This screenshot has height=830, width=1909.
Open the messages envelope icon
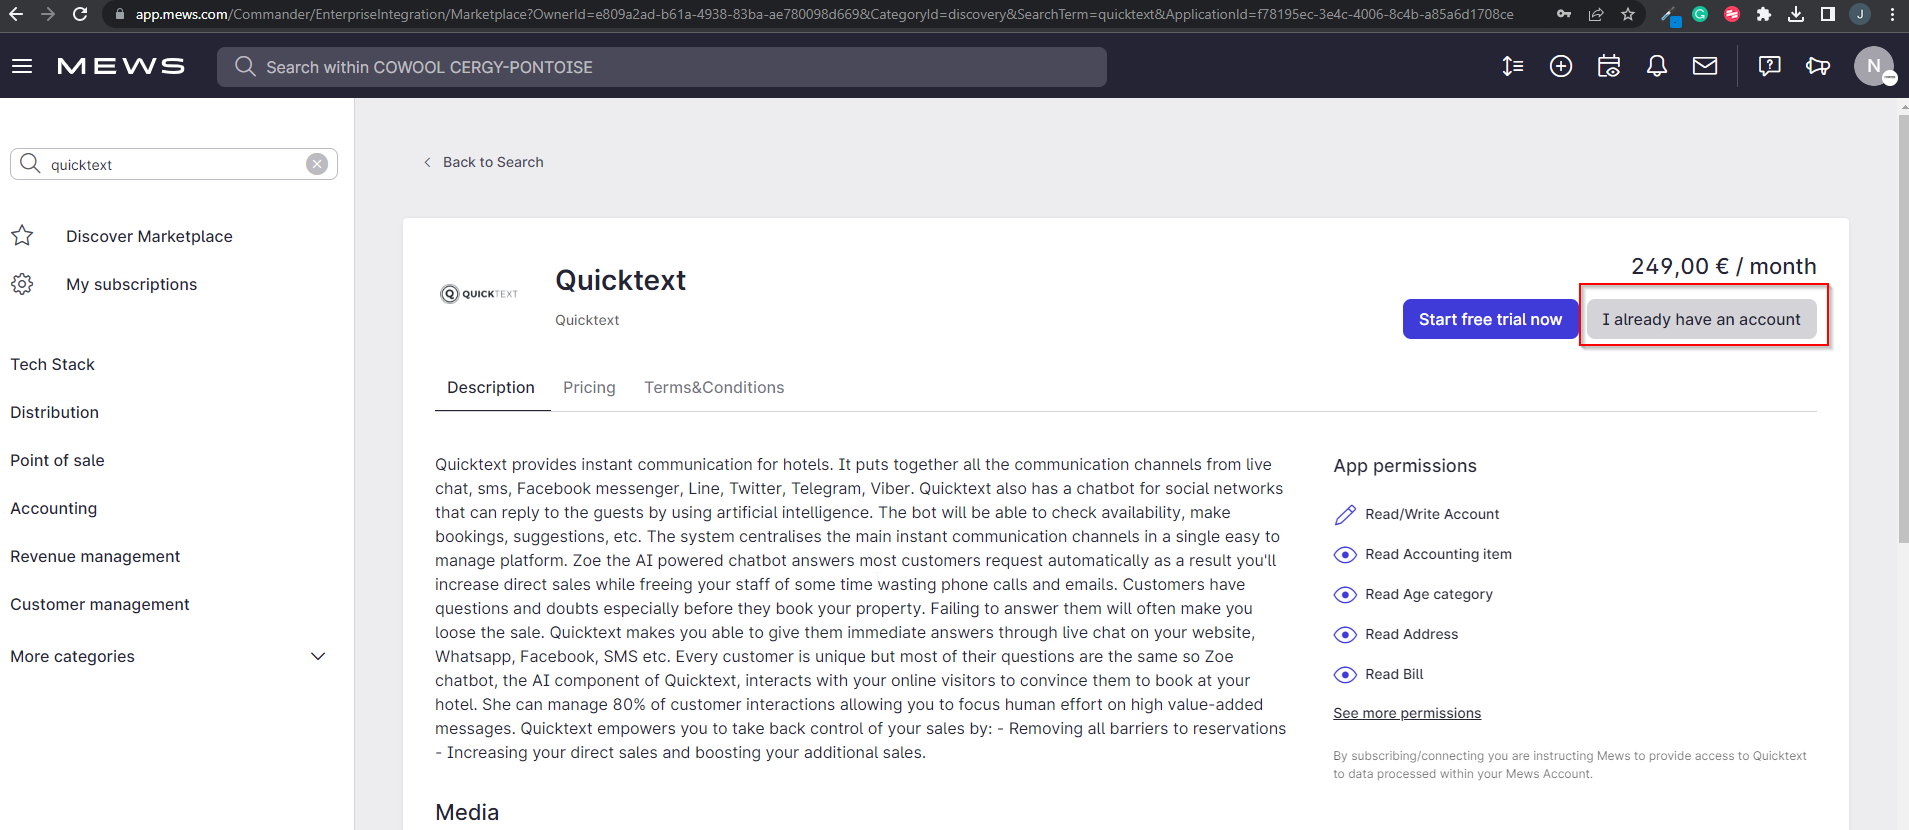point(1704,66)
